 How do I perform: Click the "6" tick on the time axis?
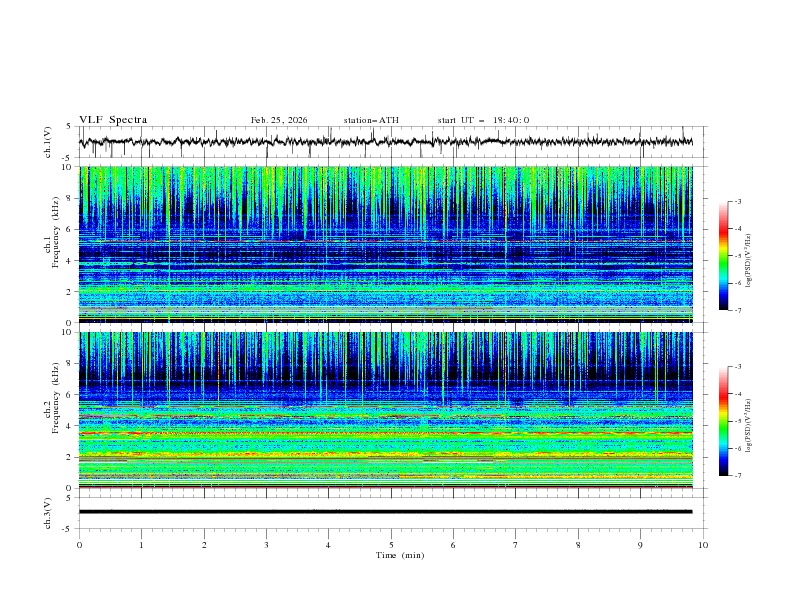pos(453,545)
